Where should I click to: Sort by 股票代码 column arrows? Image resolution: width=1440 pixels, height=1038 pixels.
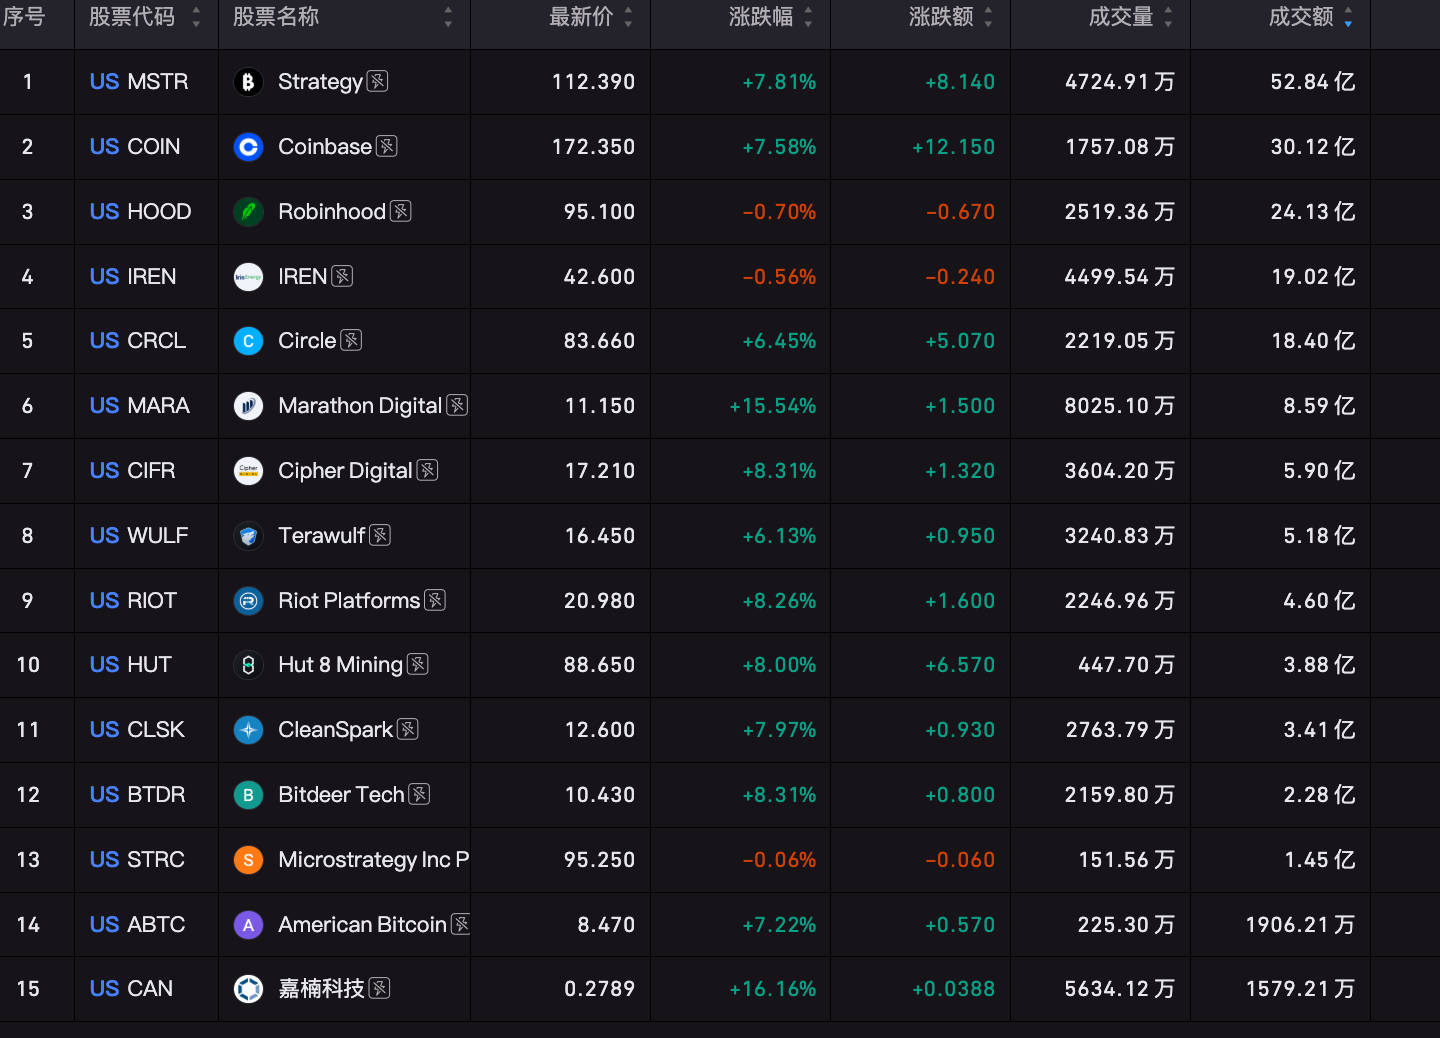(x=196, y=17)
